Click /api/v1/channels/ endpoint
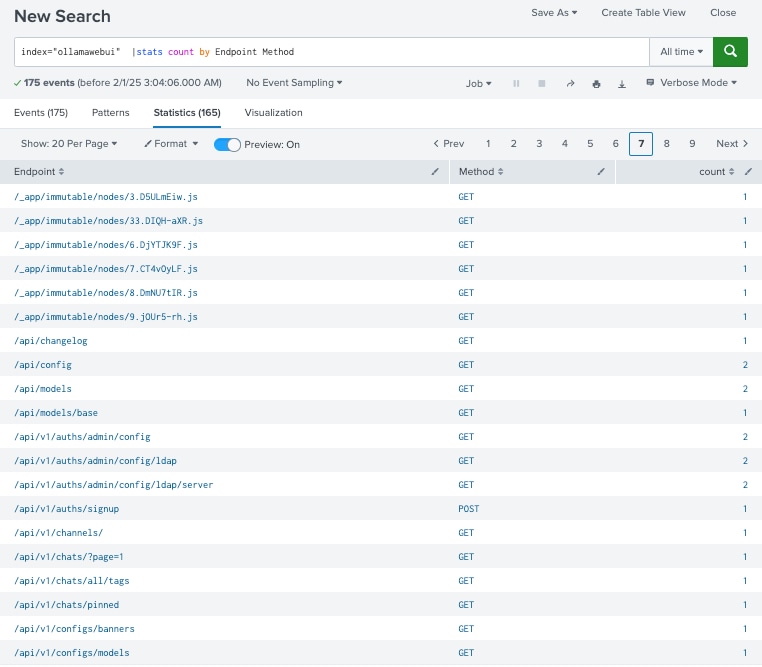This screenshot has width=762, height=667. coord(58,532)
